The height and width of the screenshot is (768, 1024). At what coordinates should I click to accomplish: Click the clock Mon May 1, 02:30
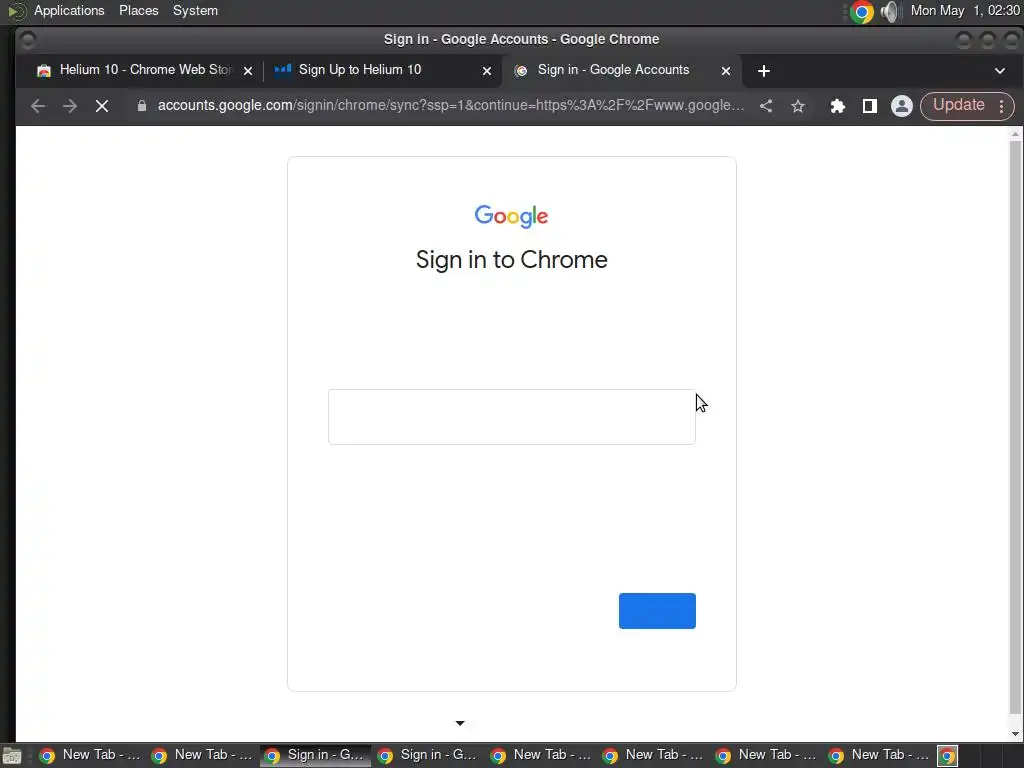tap(965, 10)
